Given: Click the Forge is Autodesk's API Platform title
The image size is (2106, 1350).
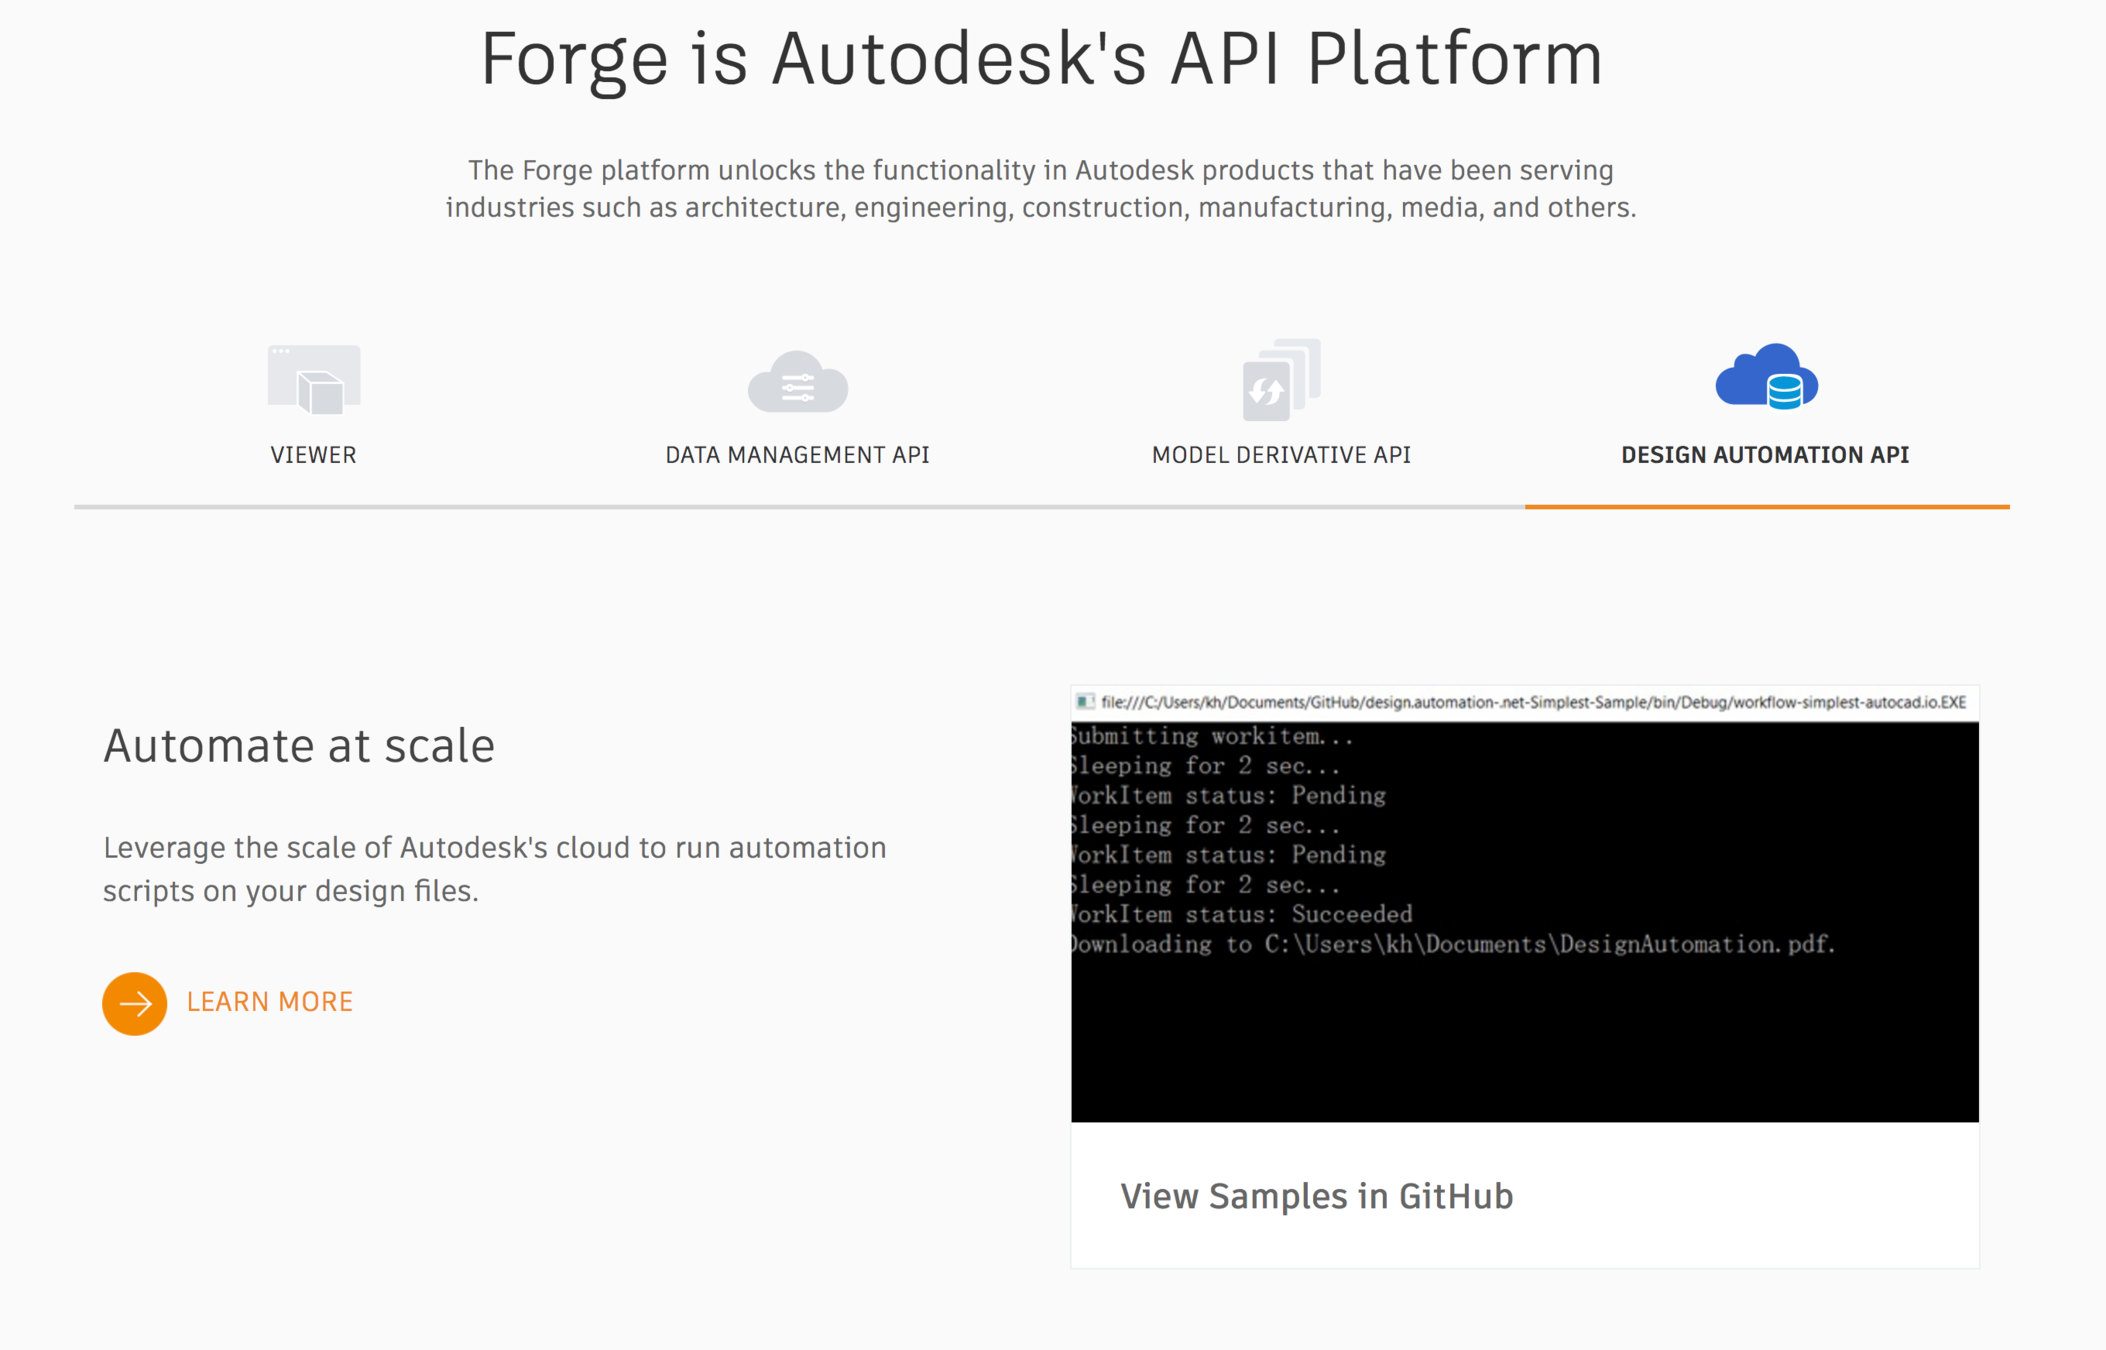Looking at the screenshot, I should tap(1041, 58).
